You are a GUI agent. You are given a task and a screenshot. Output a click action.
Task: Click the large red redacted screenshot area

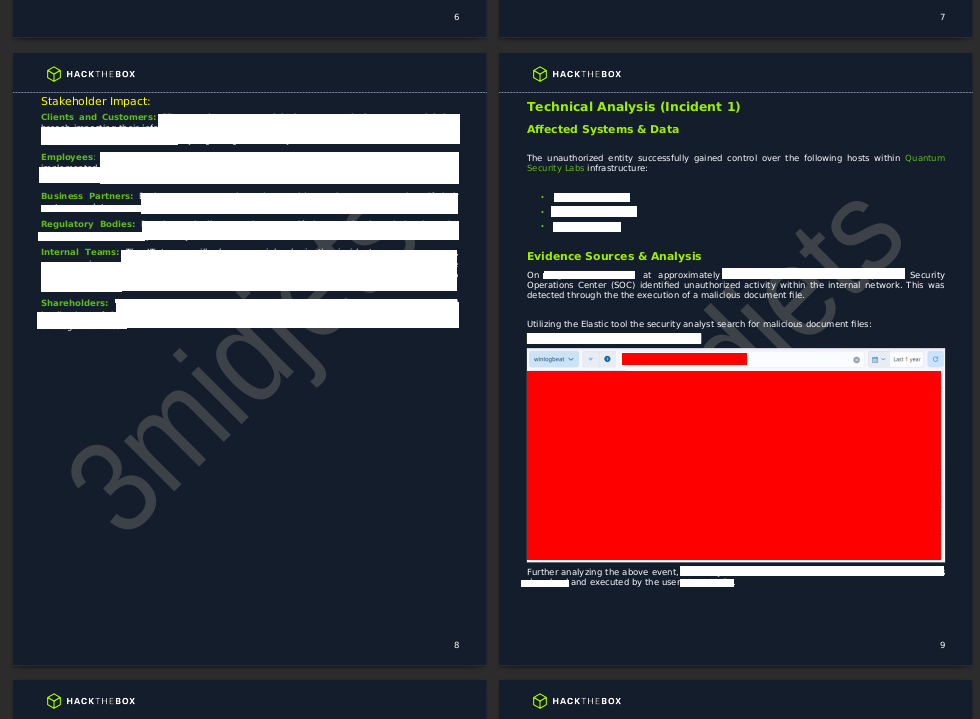coord(734,465)
